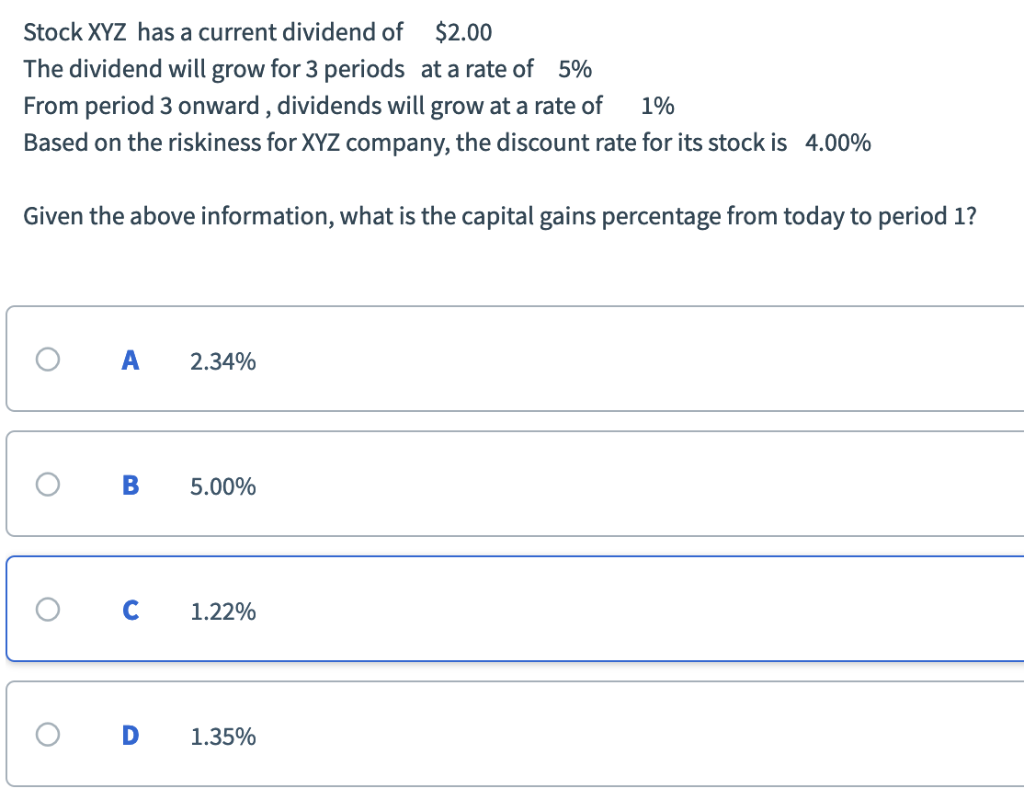The height and width of the screenshot is (800, 1024).
Task: Select the radio button for answer C
Action: [x=46, y=610]
